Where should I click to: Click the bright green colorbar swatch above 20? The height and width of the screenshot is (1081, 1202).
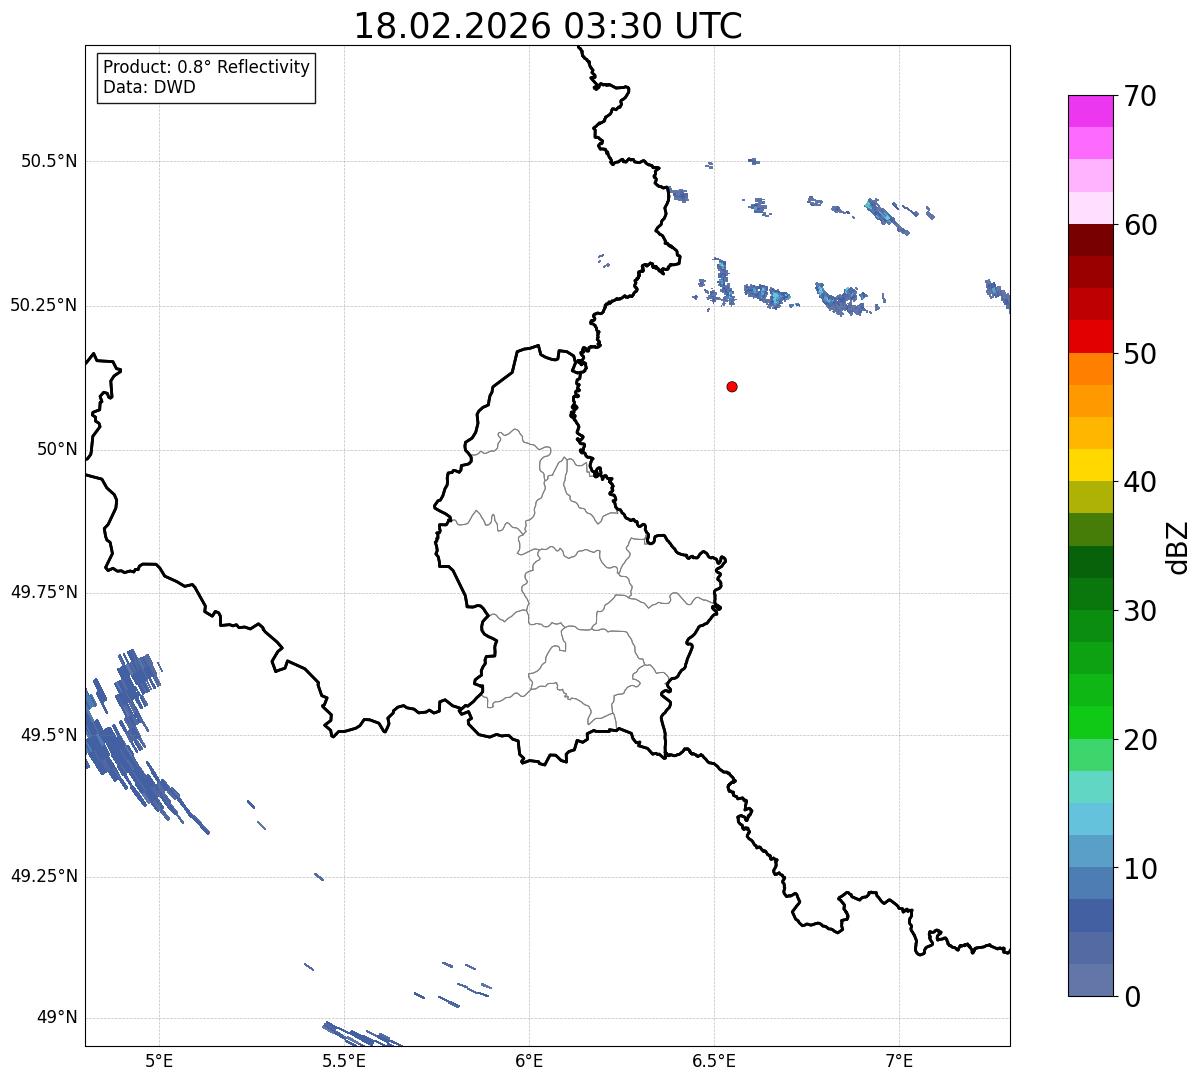pos(1091,723)
